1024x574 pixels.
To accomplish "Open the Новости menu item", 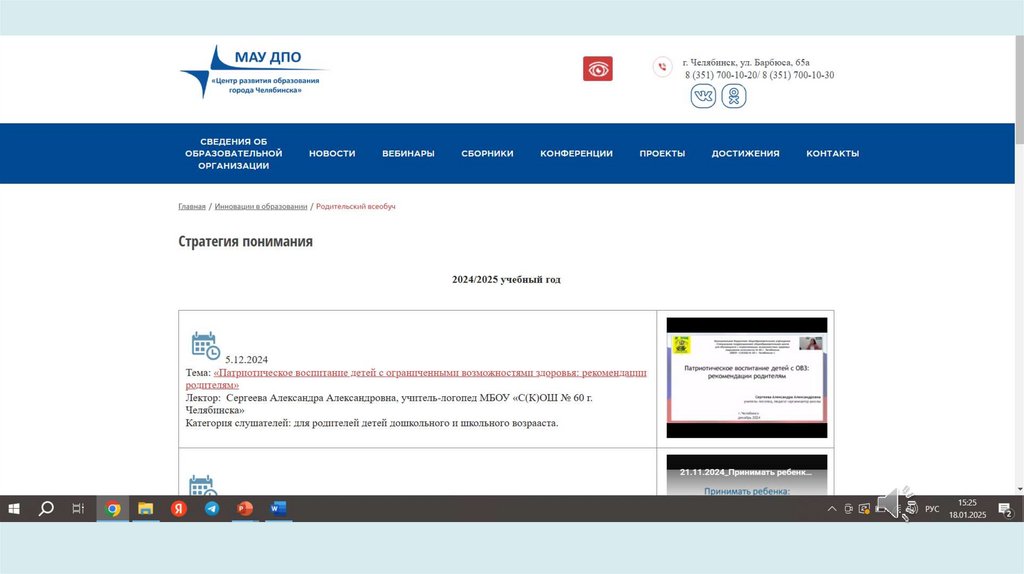I will coord(332,154).
